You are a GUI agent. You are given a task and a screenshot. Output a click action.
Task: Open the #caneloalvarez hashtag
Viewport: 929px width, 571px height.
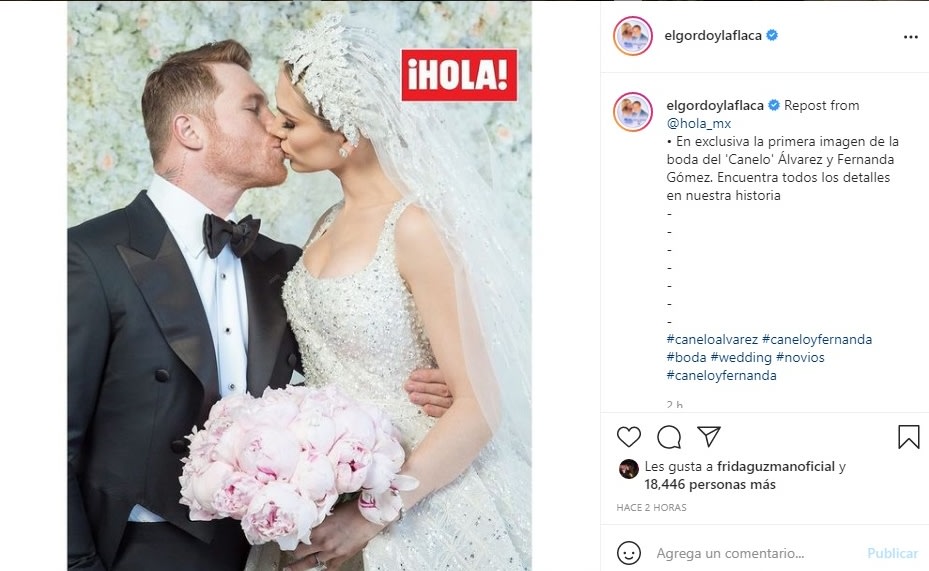(x=712, y=339)
